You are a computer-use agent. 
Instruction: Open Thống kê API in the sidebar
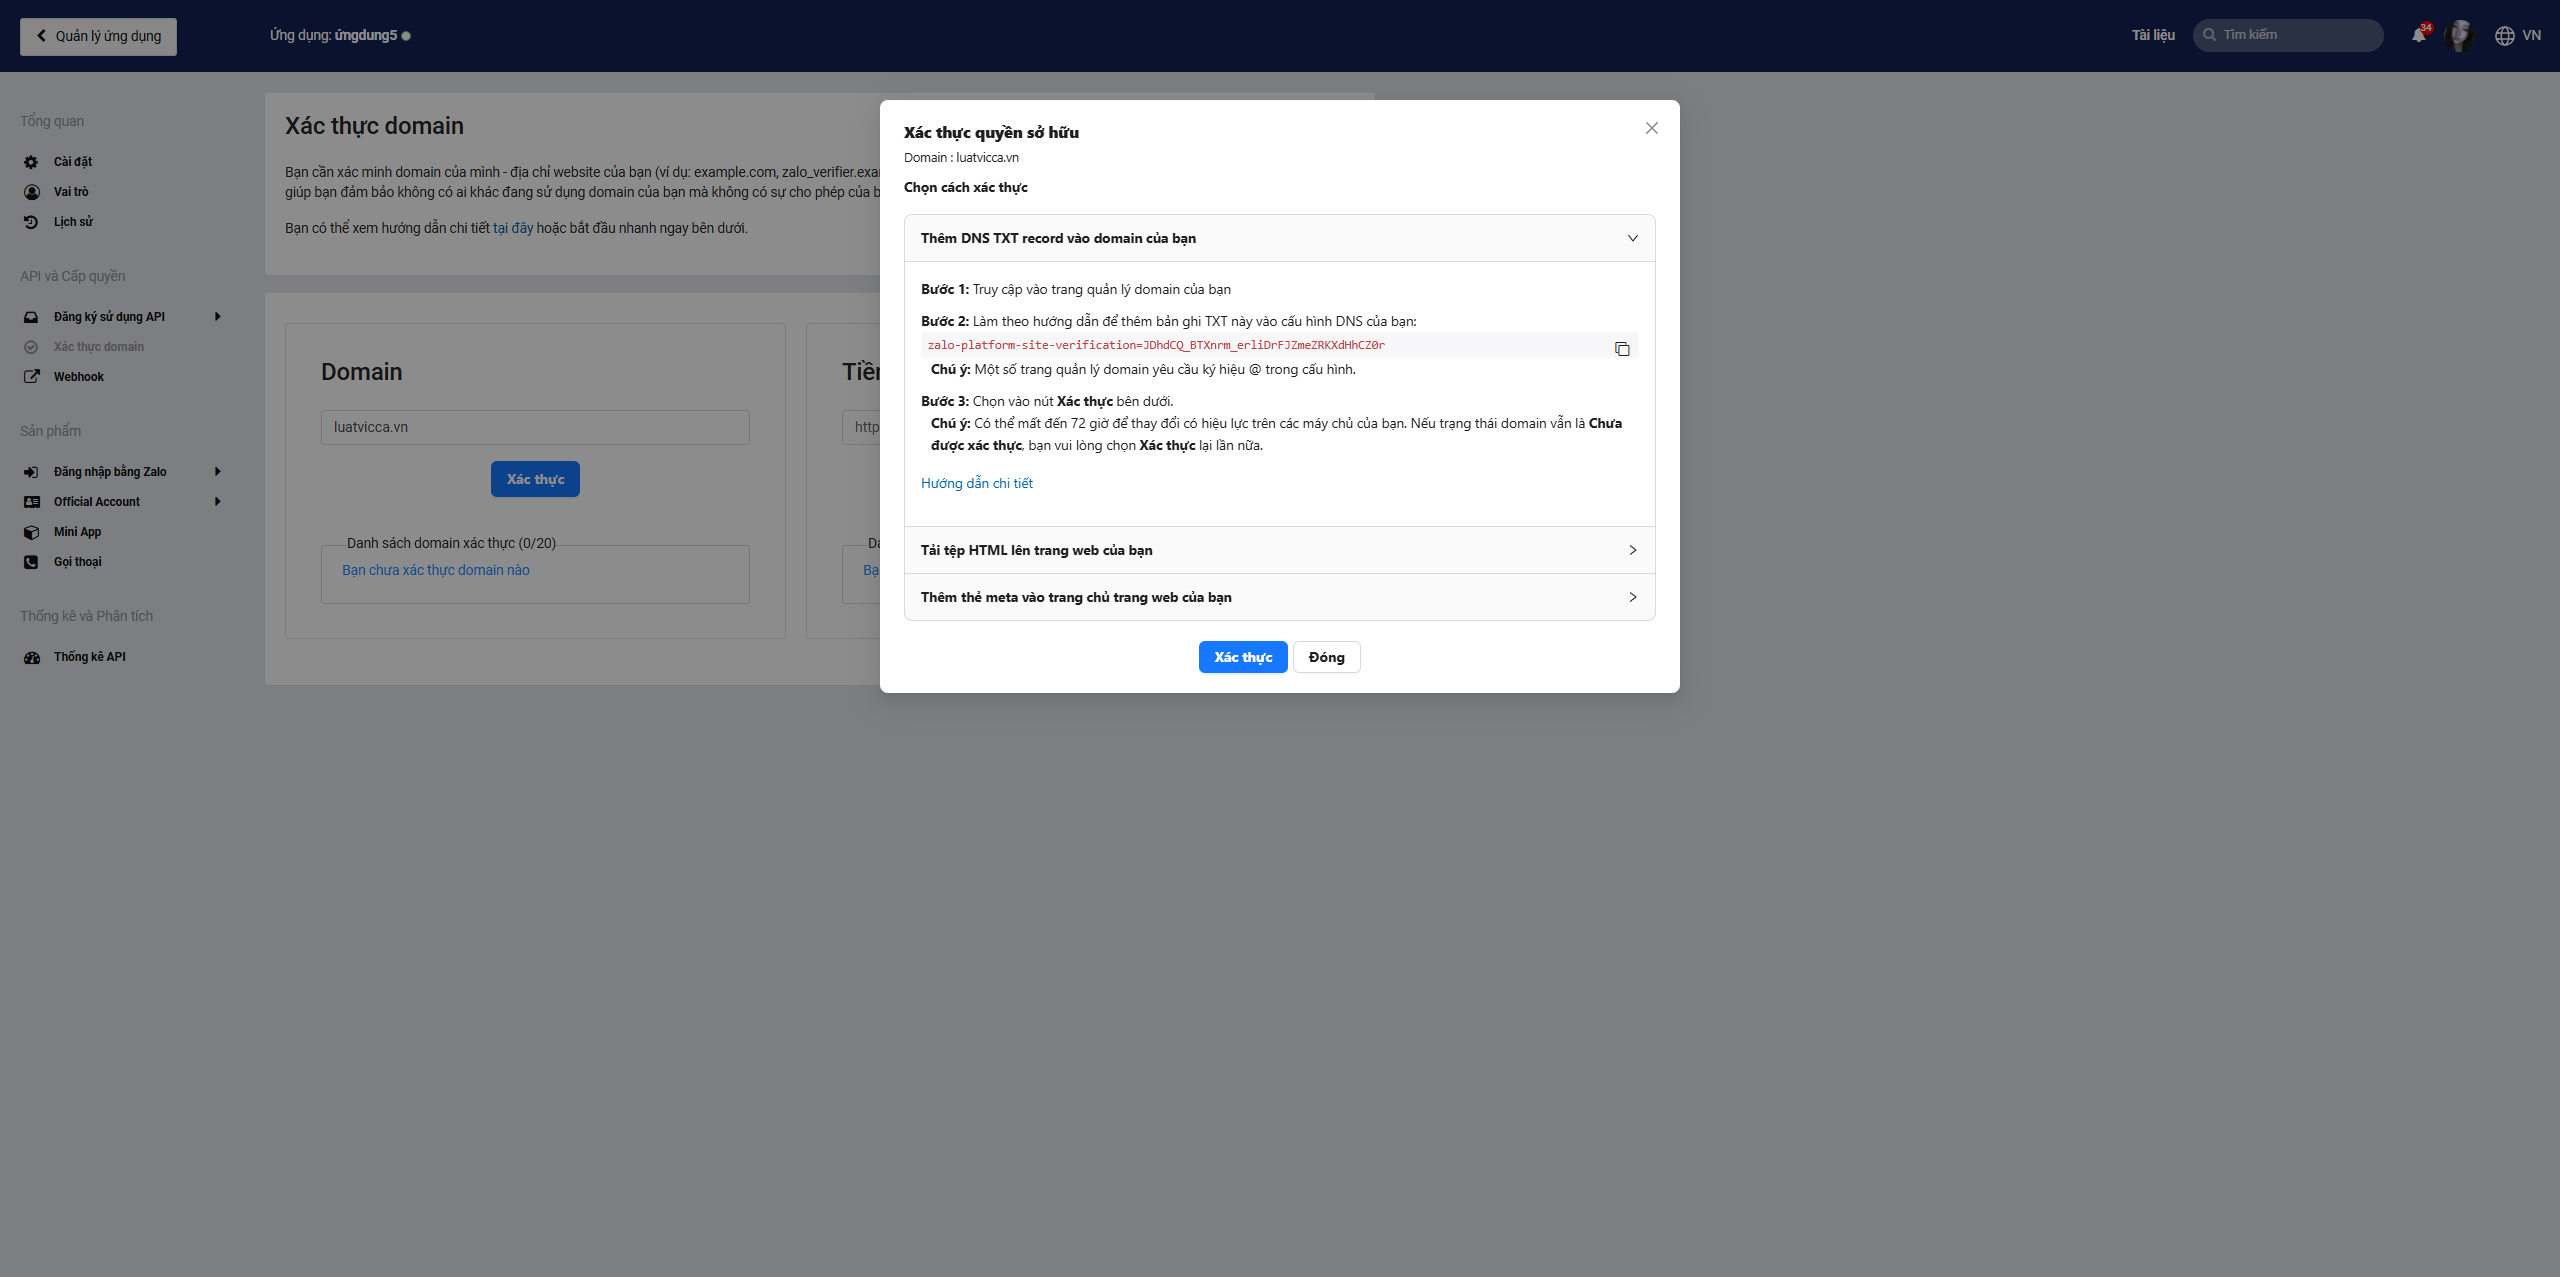[x=90, y=657]
